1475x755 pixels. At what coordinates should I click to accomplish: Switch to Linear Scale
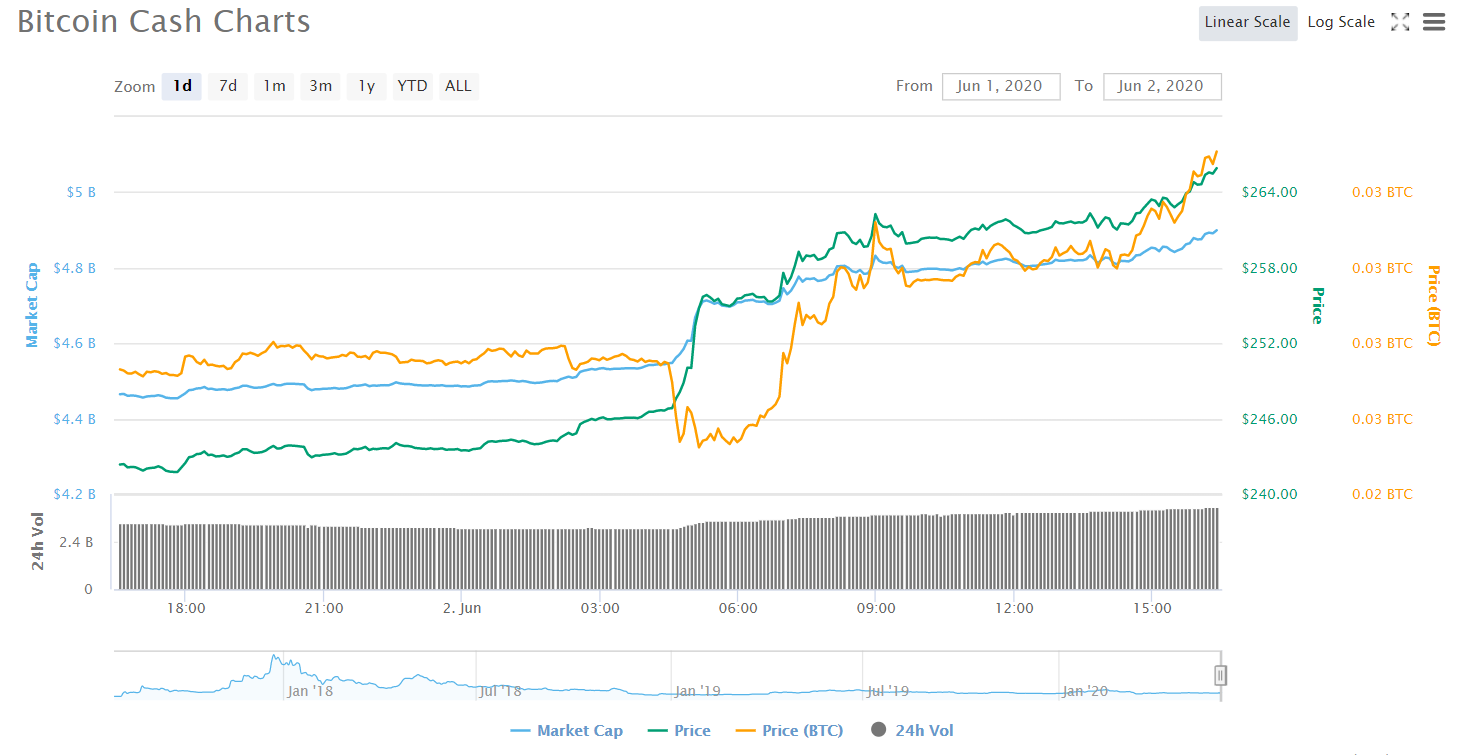(x=1247, y=22)
